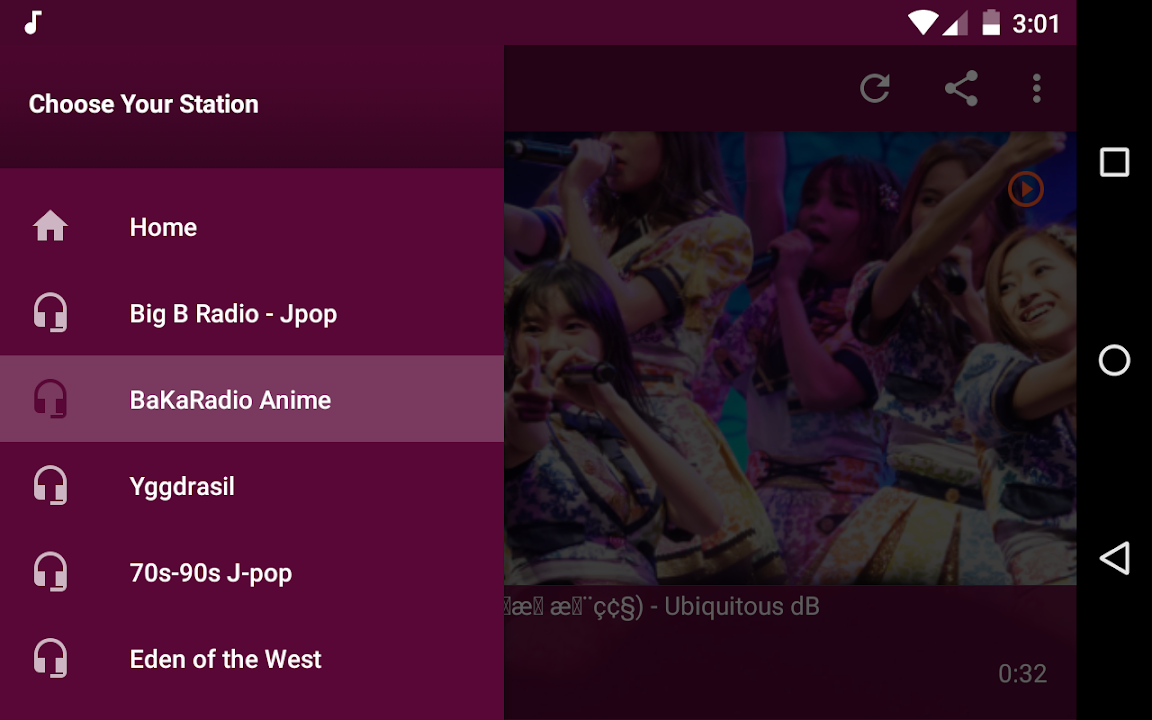Open the share icon
The height and width of the screenshot is (720, 1152).
[x=961, y=88]
